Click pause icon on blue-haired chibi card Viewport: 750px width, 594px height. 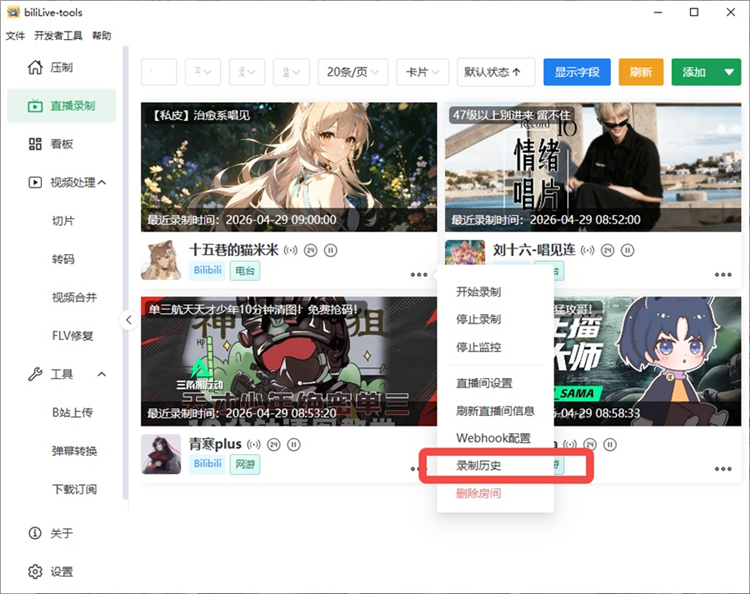tap(610, 444)
